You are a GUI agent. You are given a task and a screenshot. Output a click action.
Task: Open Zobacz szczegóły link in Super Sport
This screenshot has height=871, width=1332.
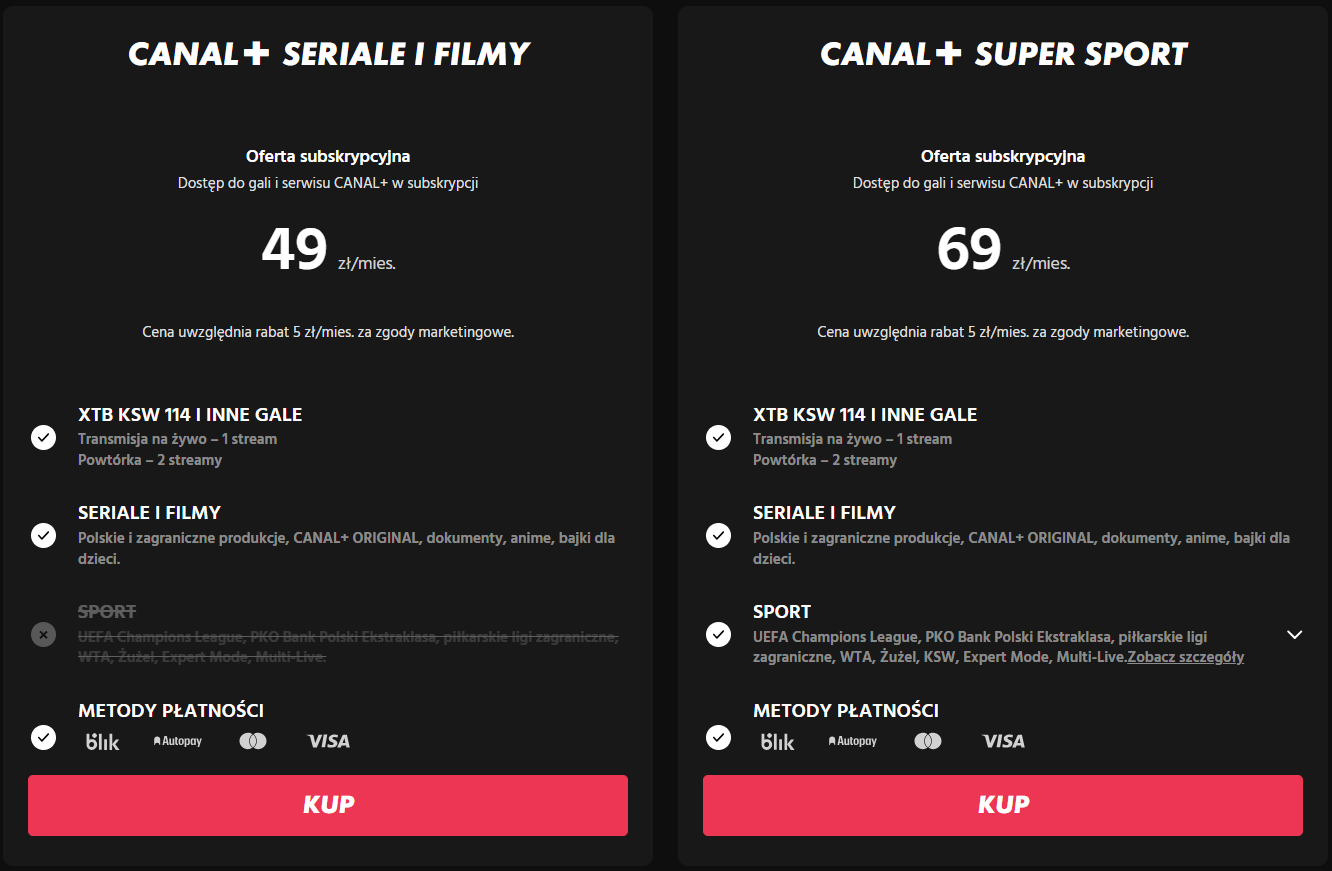click(1185, 656)
